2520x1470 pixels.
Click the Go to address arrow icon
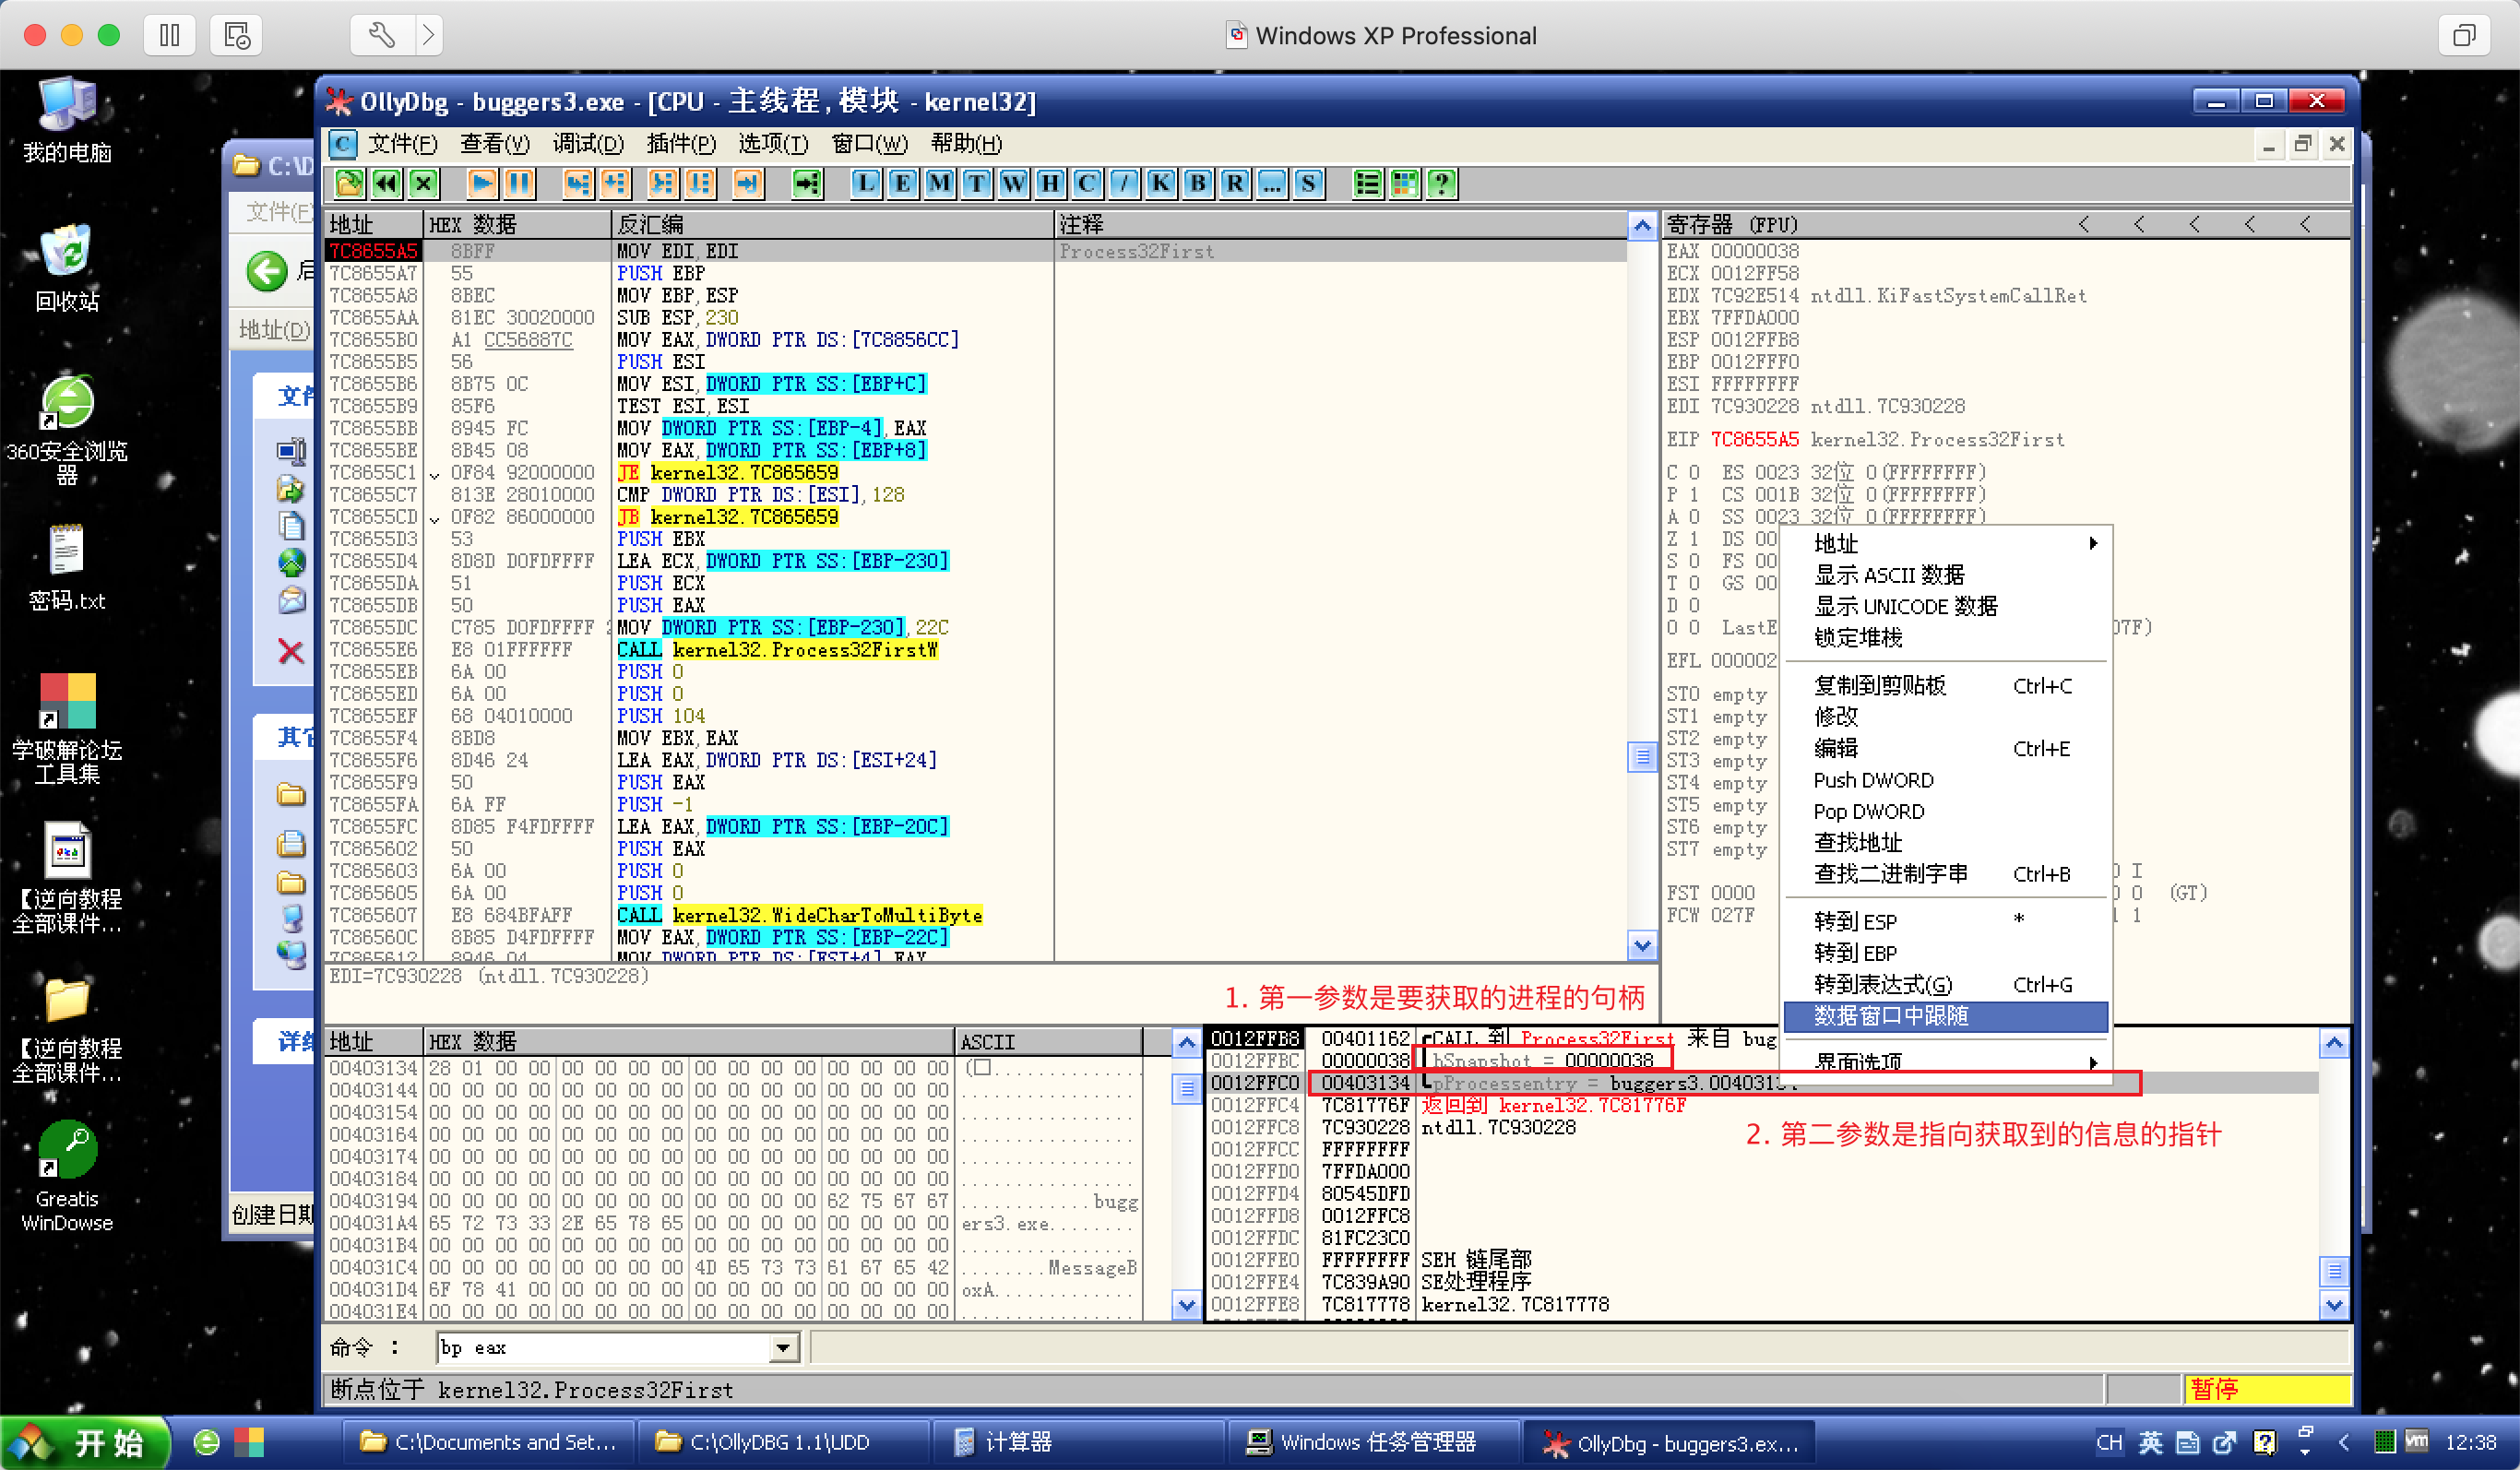(807, 183)
